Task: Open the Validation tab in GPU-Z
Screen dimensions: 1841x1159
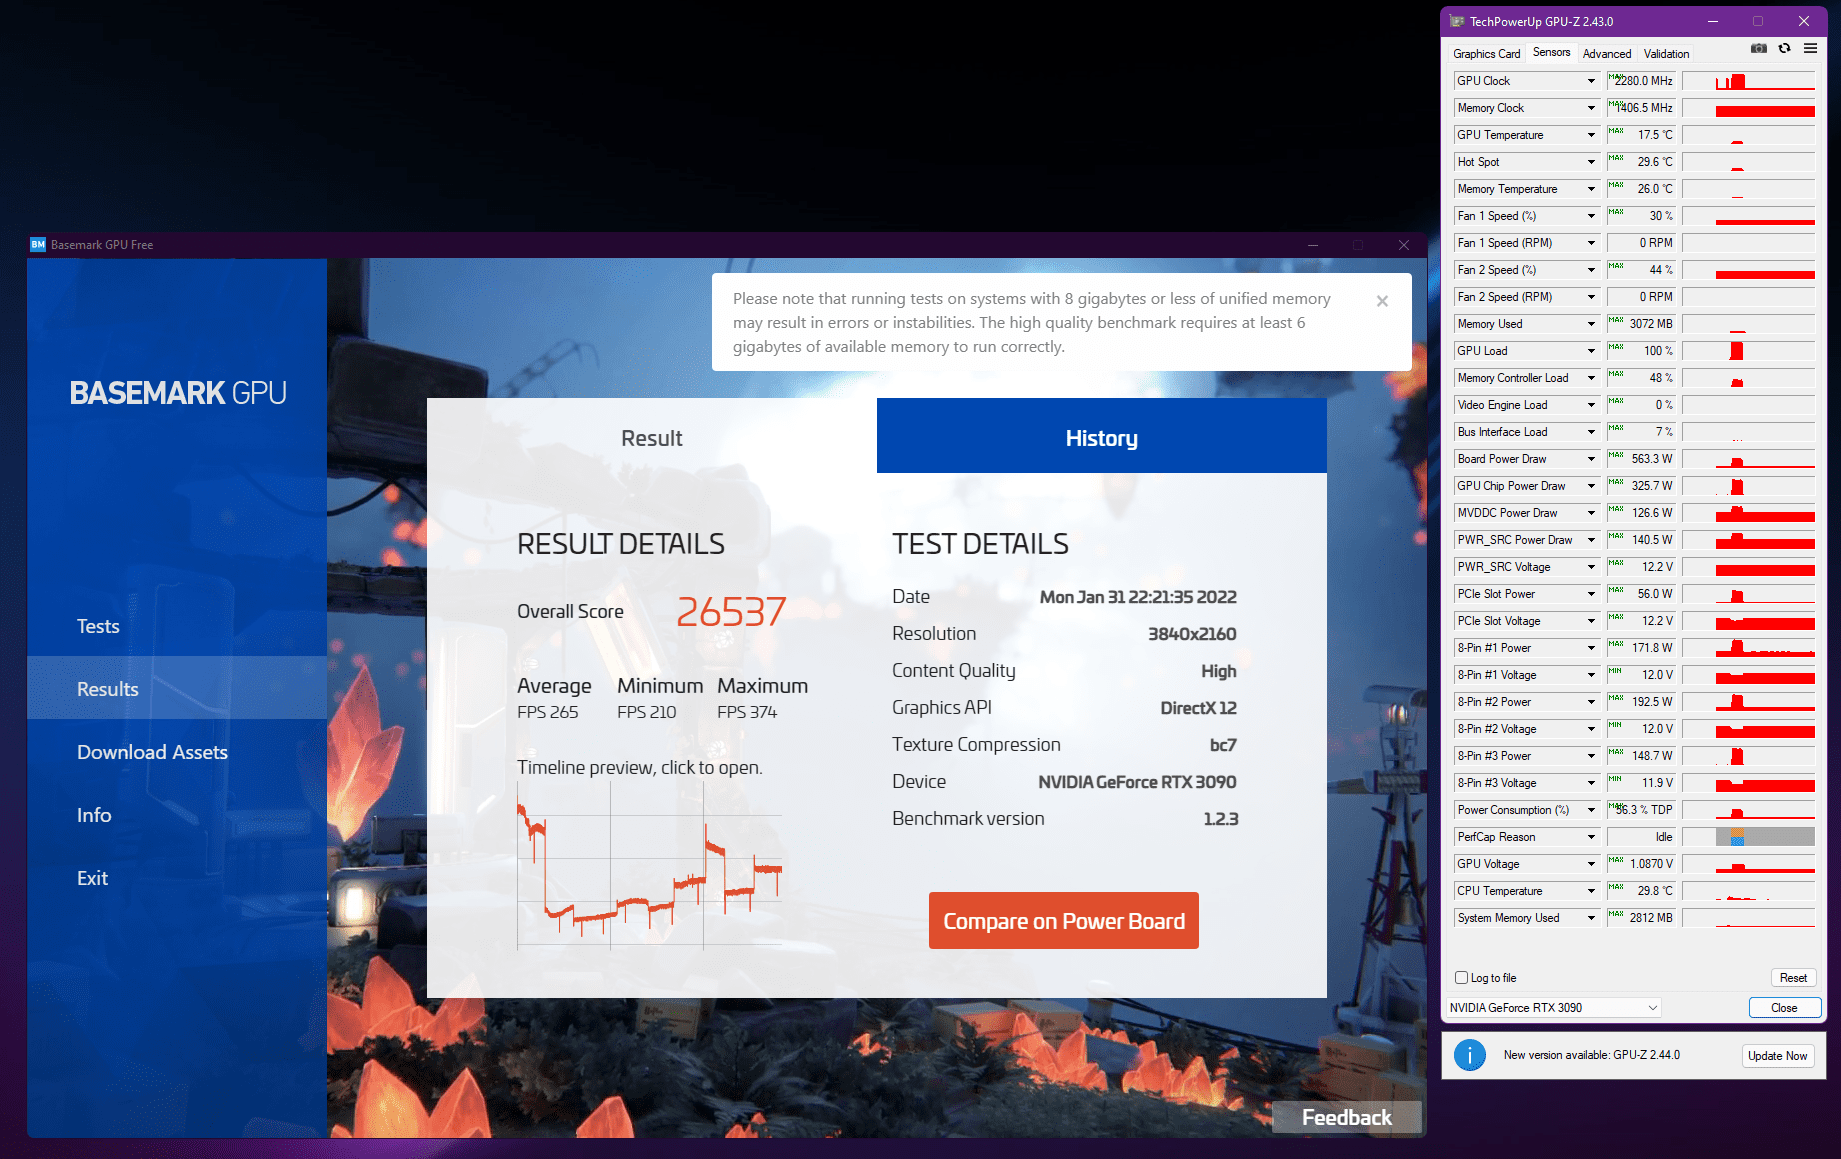Action: (x=1666, y=54)
